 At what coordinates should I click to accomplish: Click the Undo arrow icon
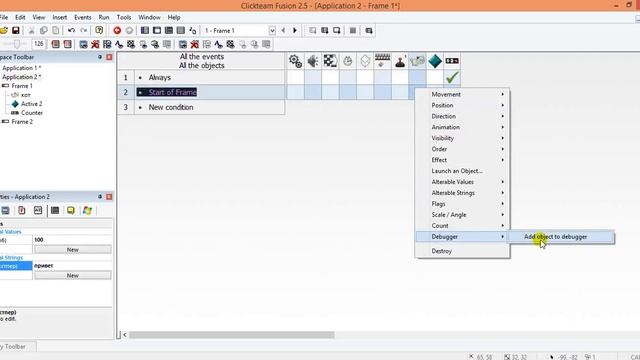pyautogui.click(x=71, y=30)
